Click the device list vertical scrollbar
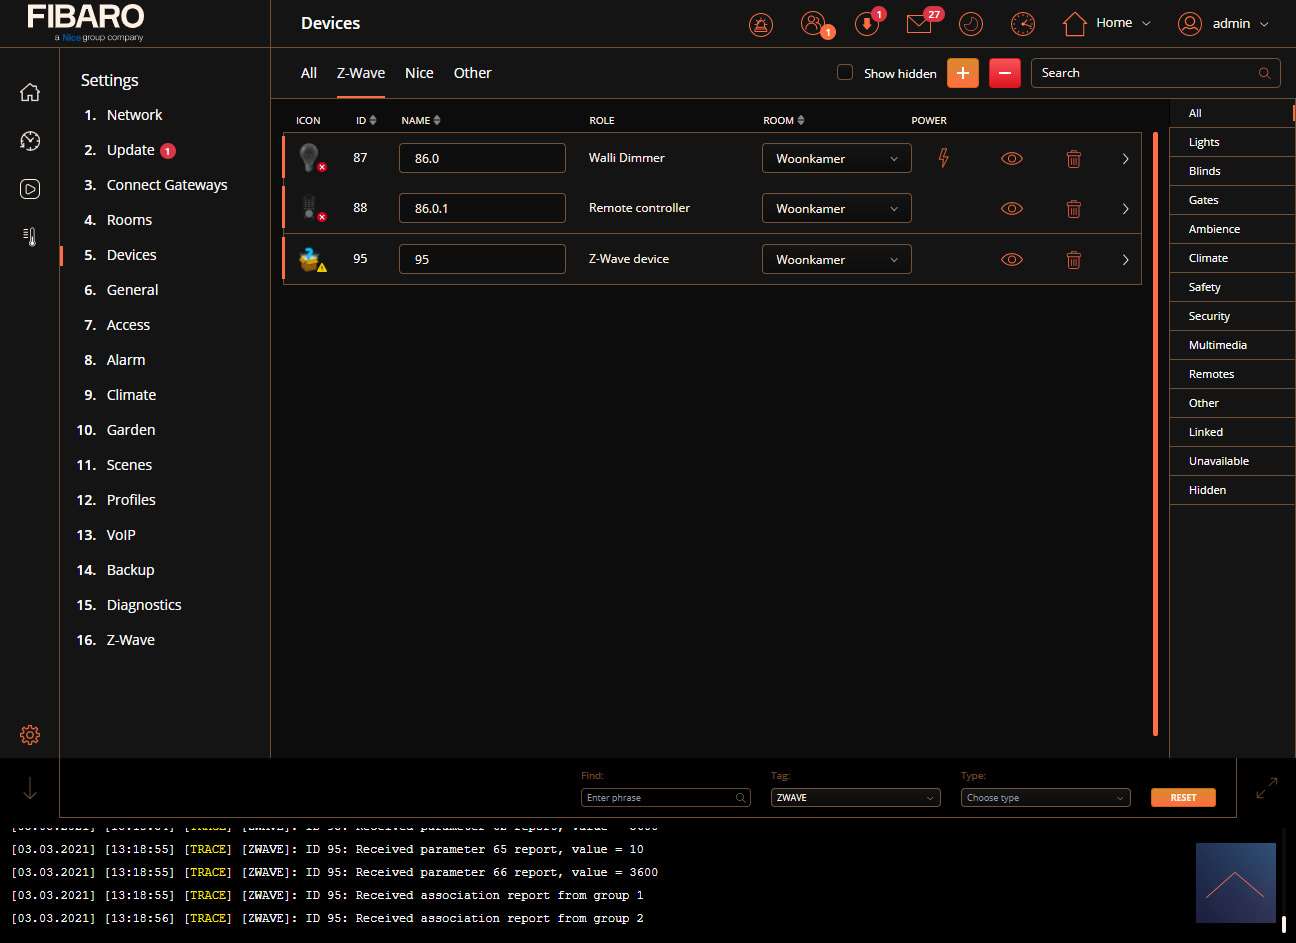The width and height of the screenshot is (1296, 943). point(1156,430)
